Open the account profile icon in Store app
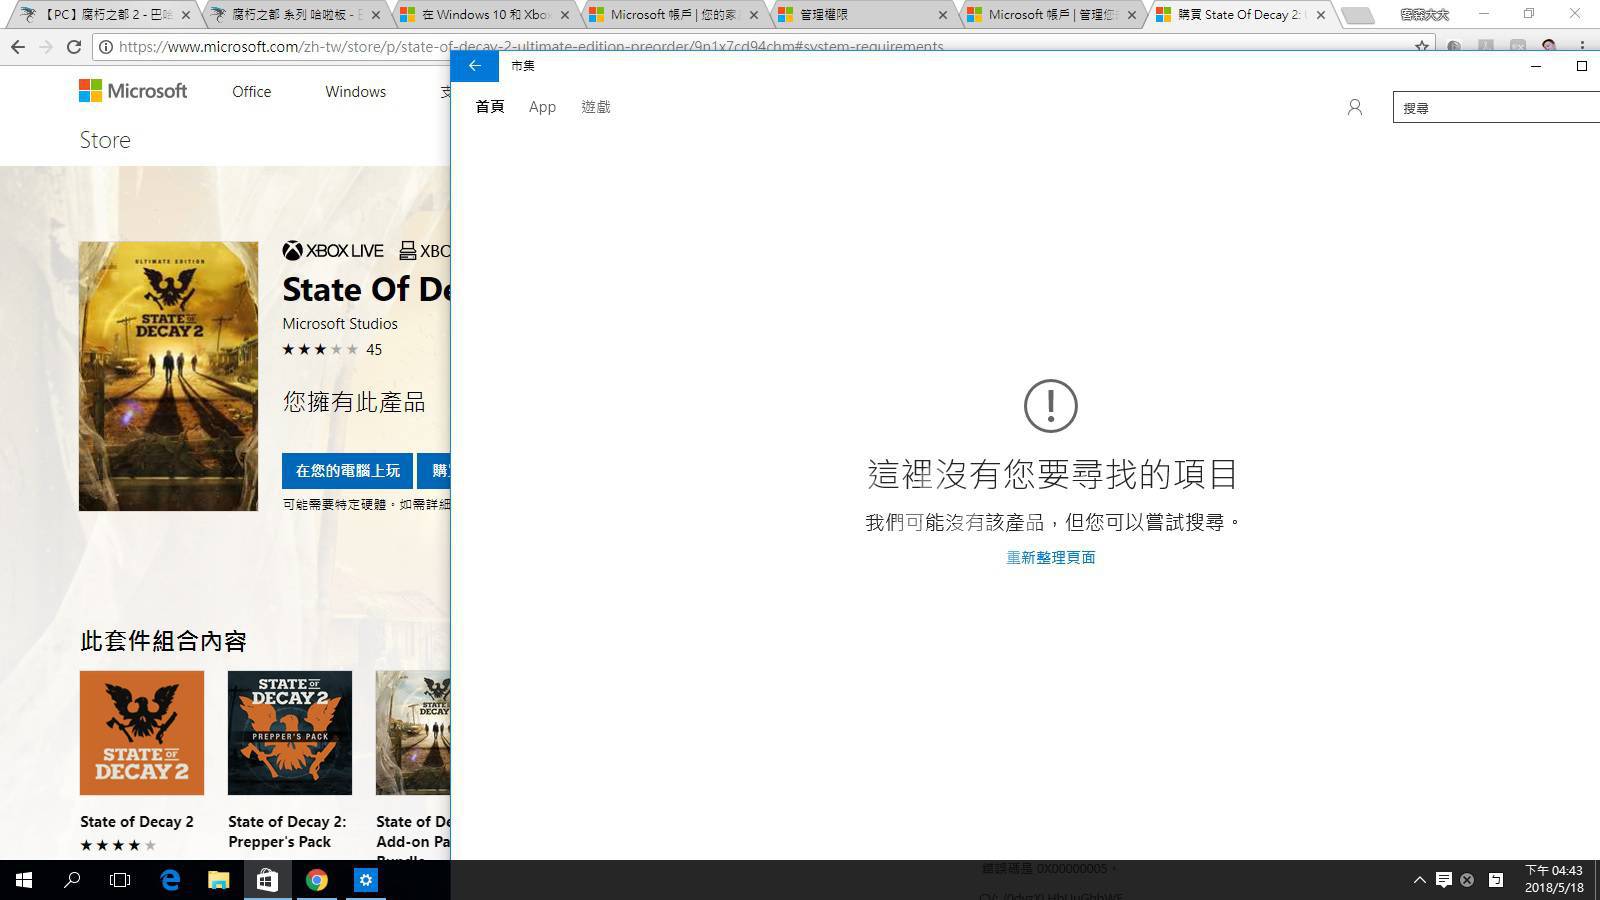The image size is (1600, 900). click(x=1355, y=107)
